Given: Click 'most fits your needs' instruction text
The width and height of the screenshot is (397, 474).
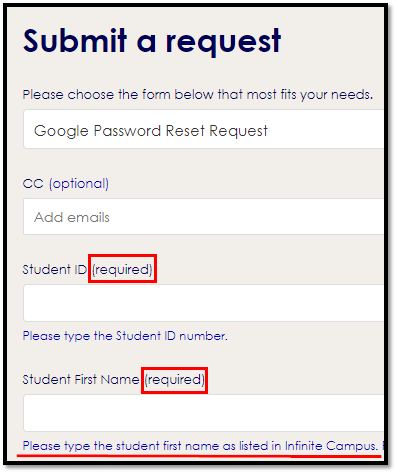Looking at the screenshot, I should pyautogui.click(x=310, y=95).
